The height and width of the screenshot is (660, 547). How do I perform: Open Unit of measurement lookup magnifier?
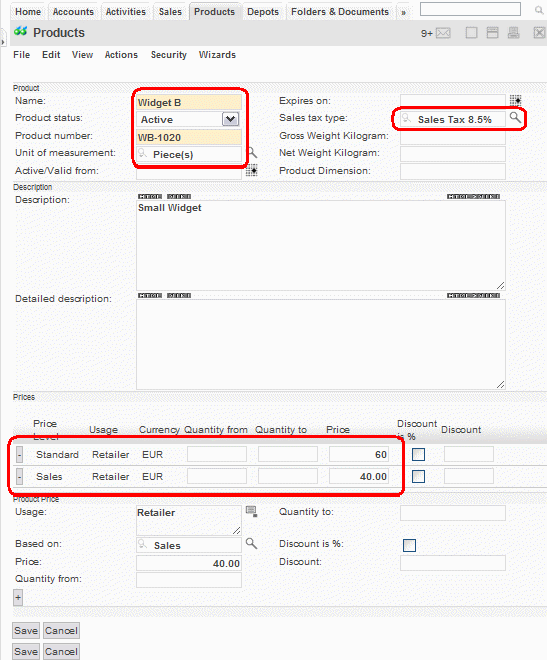click(252, 152)
